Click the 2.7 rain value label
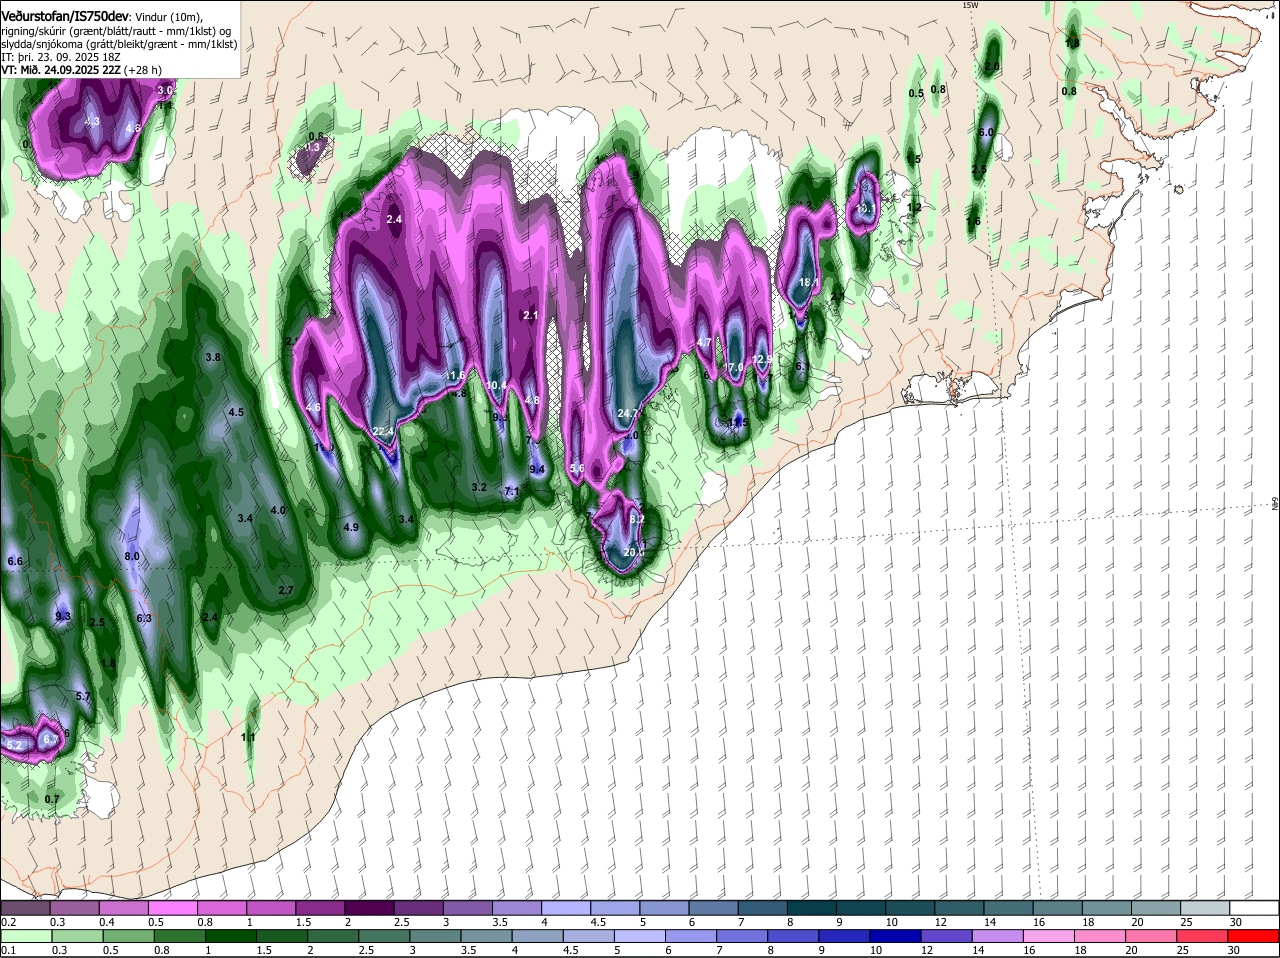 tap(286, 590)
